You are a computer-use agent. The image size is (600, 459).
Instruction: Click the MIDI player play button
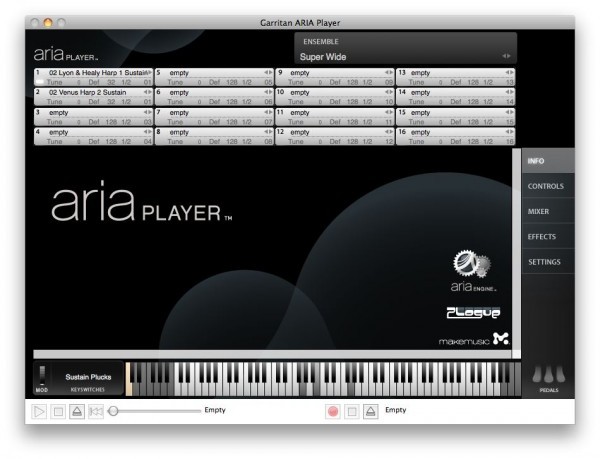[39, 412]
